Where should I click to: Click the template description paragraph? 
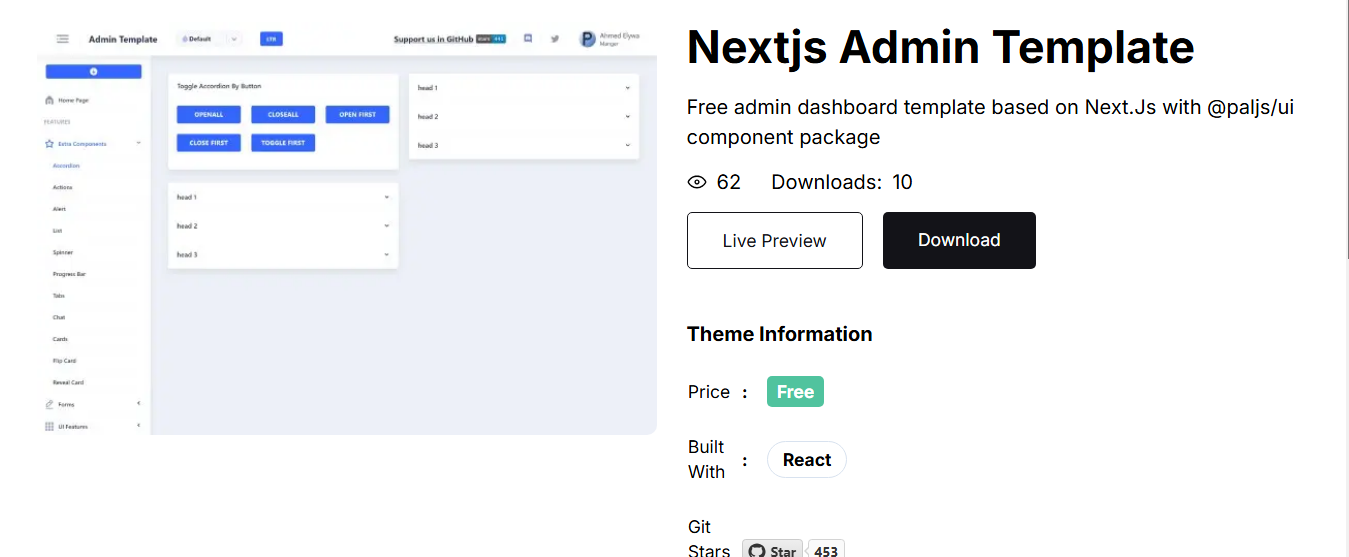[990, 122]
